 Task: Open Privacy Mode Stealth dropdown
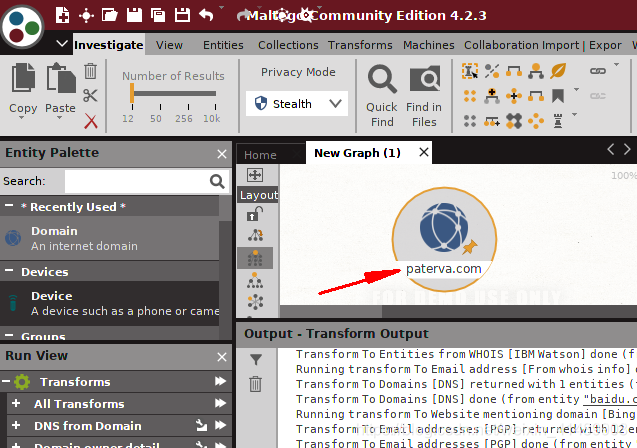[x=297, y=104]
